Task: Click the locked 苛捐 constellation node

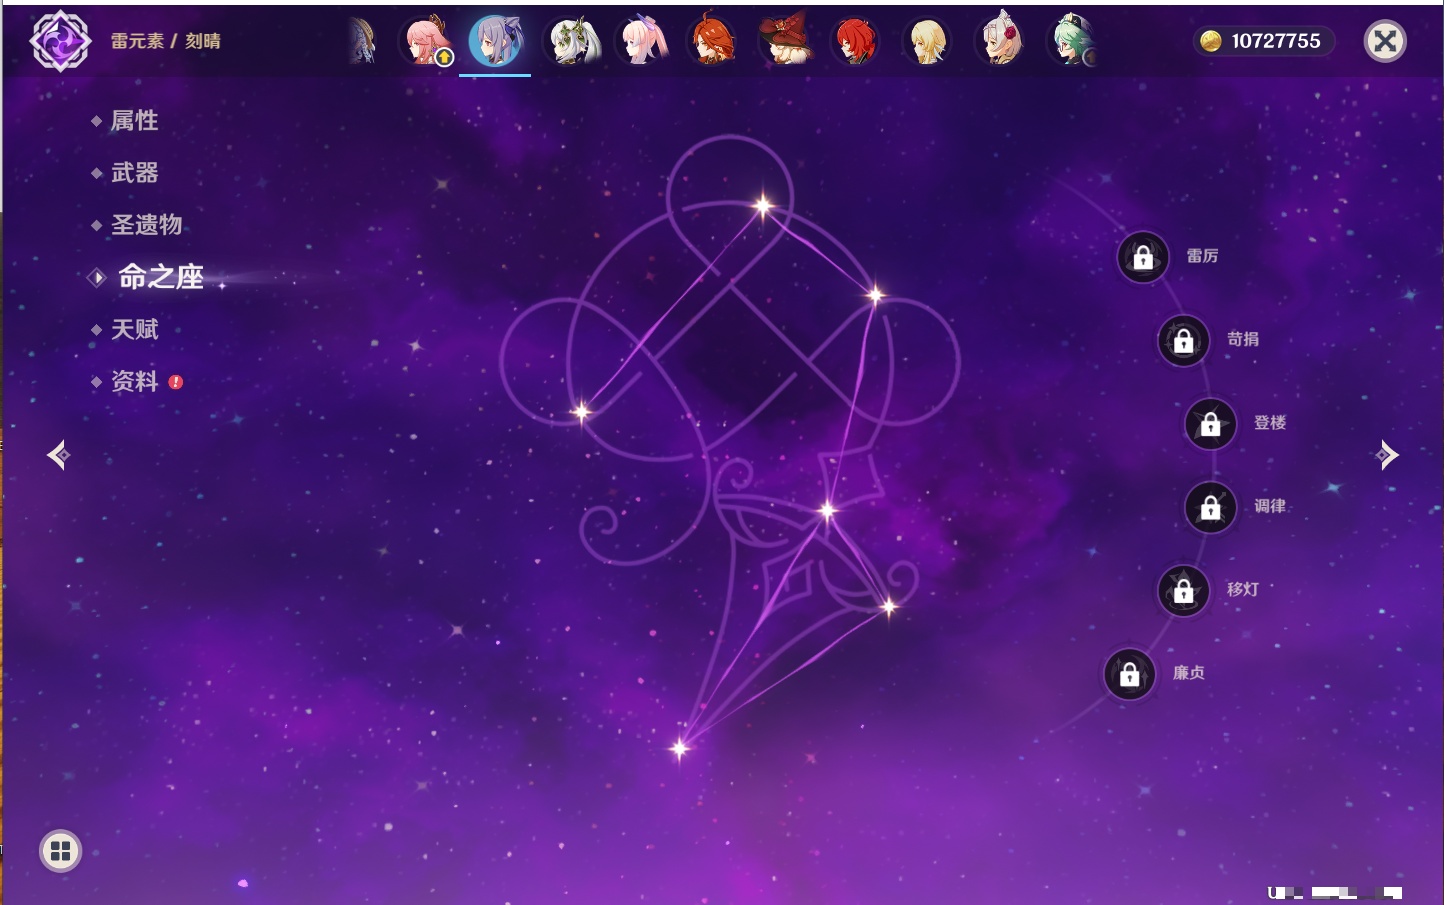Action: tap(1184, 341)
